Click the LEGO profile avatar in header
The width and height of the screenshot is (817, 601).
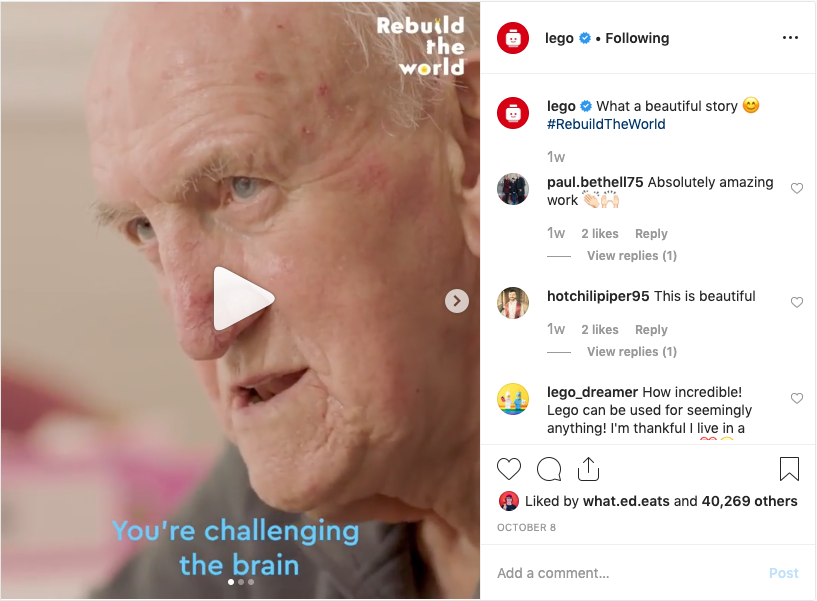click(513, 38)
